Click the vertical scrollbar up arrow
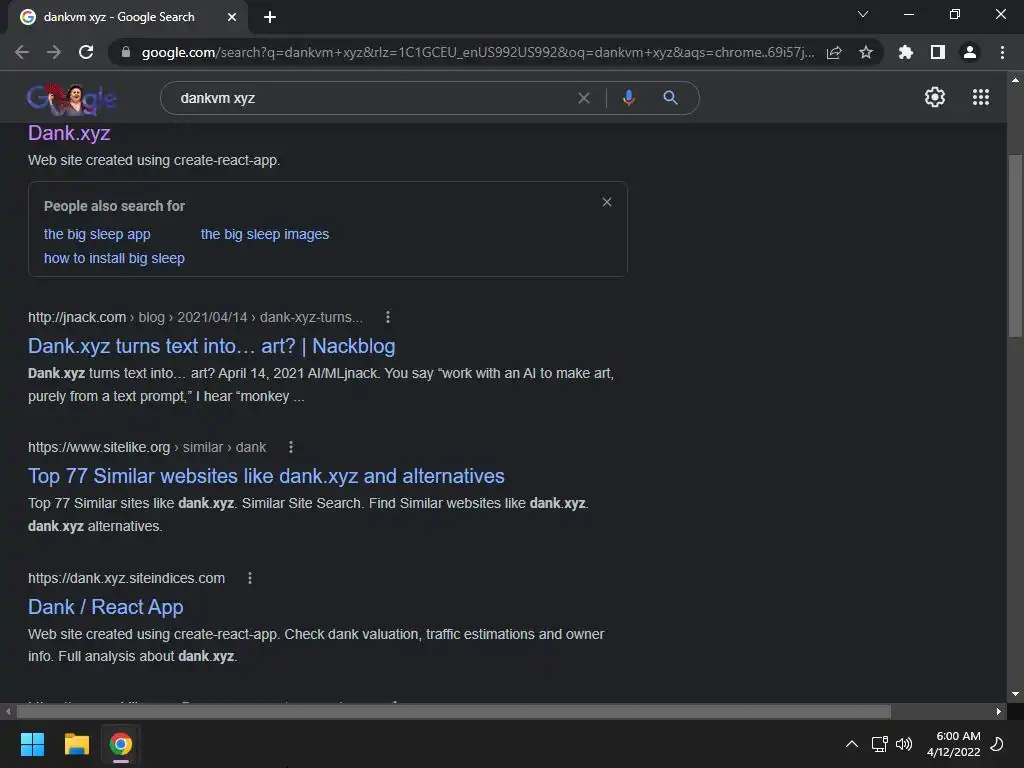1024x768 pixels. pyautogui.click(x=1015, y=80)
